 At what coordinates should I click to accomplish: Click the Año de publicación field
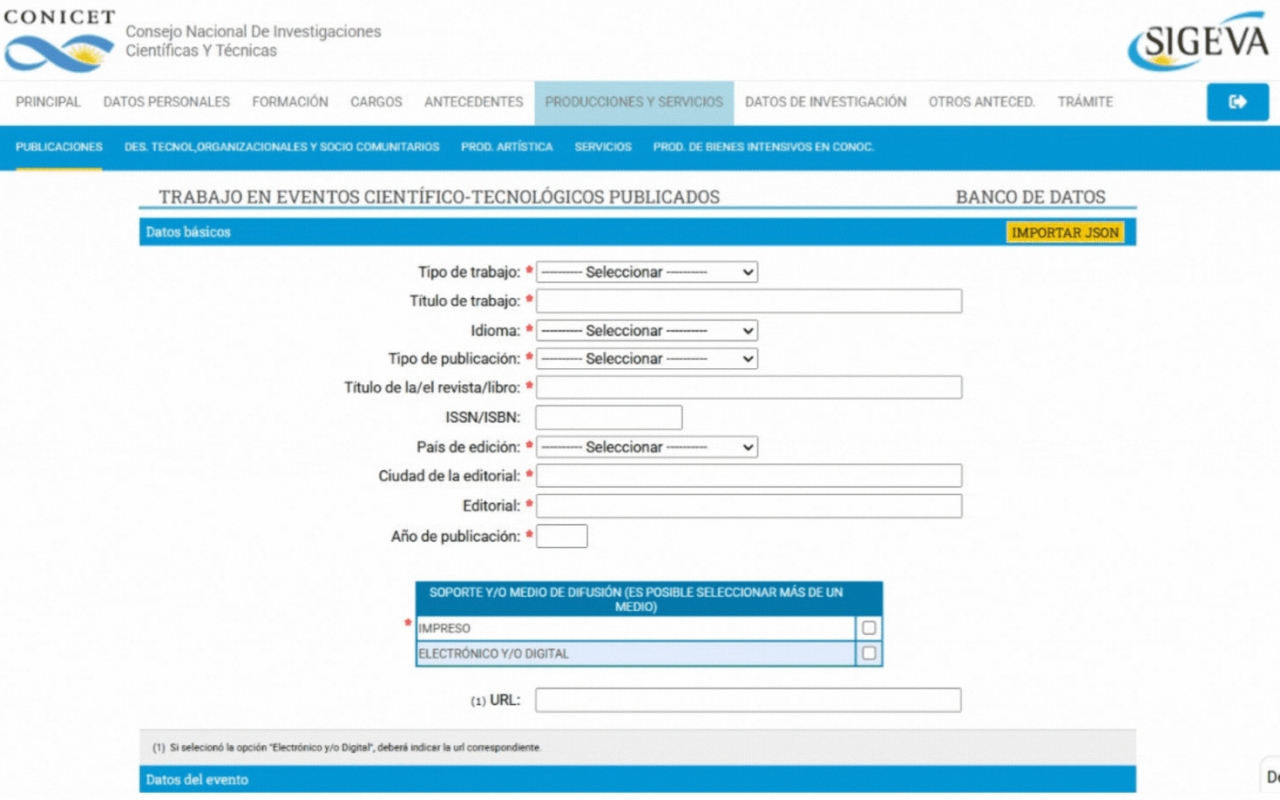[x=562, y=536]
